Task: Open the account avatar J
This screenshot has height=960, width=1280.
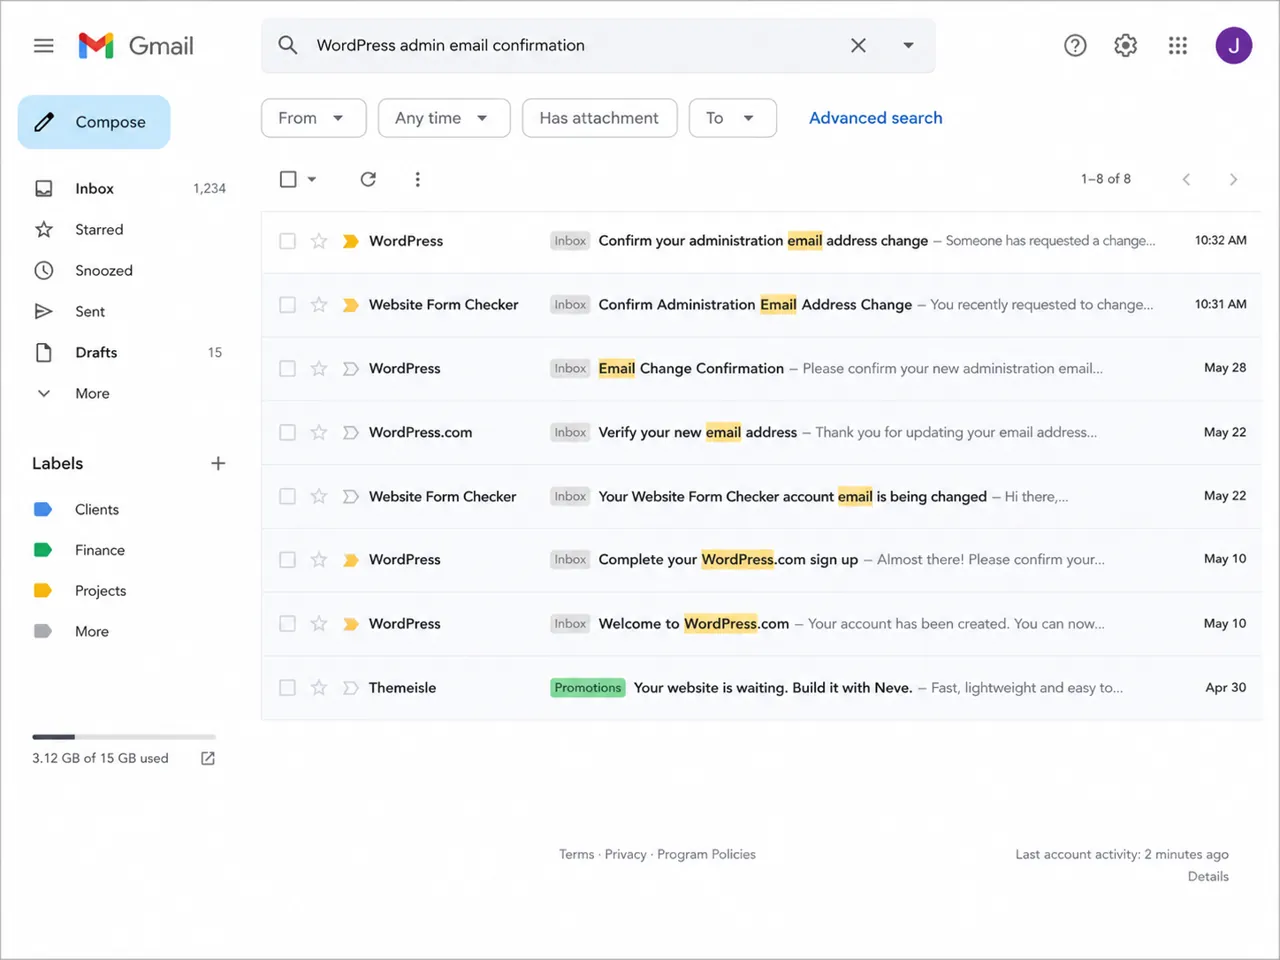Action: click(x=1234, y=45)
